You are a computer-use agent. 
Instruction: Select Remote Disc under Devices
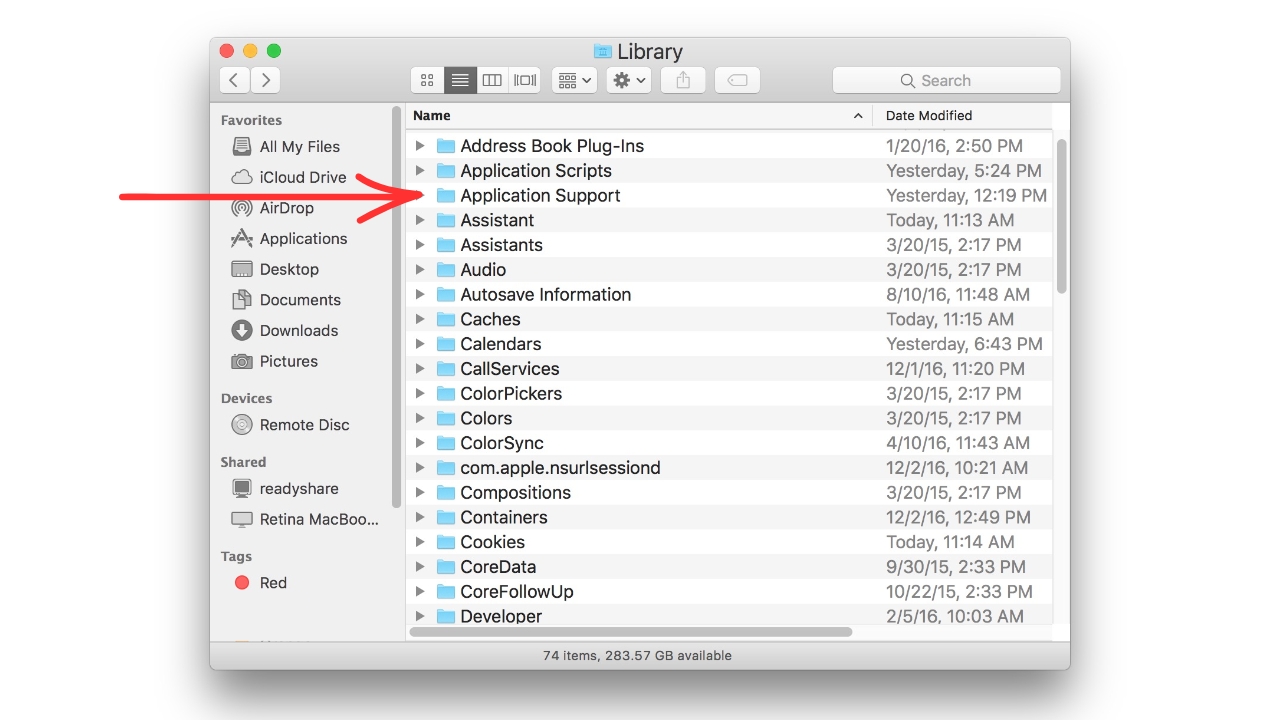click(290, 424)
